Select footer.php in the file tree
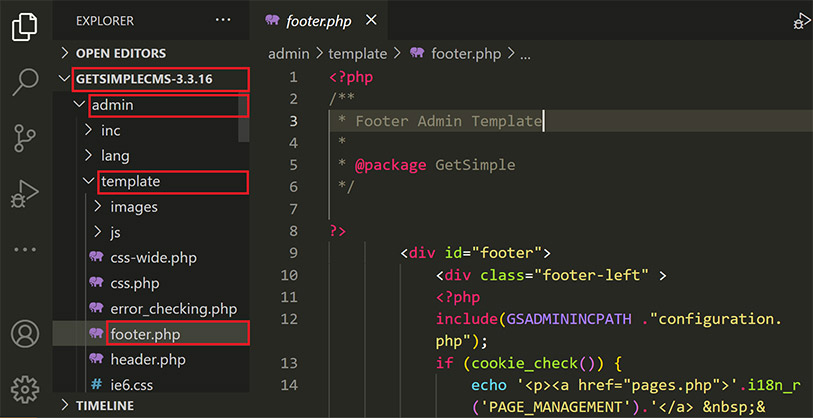Viewport: 813px width, 418px height. (150, 335)
